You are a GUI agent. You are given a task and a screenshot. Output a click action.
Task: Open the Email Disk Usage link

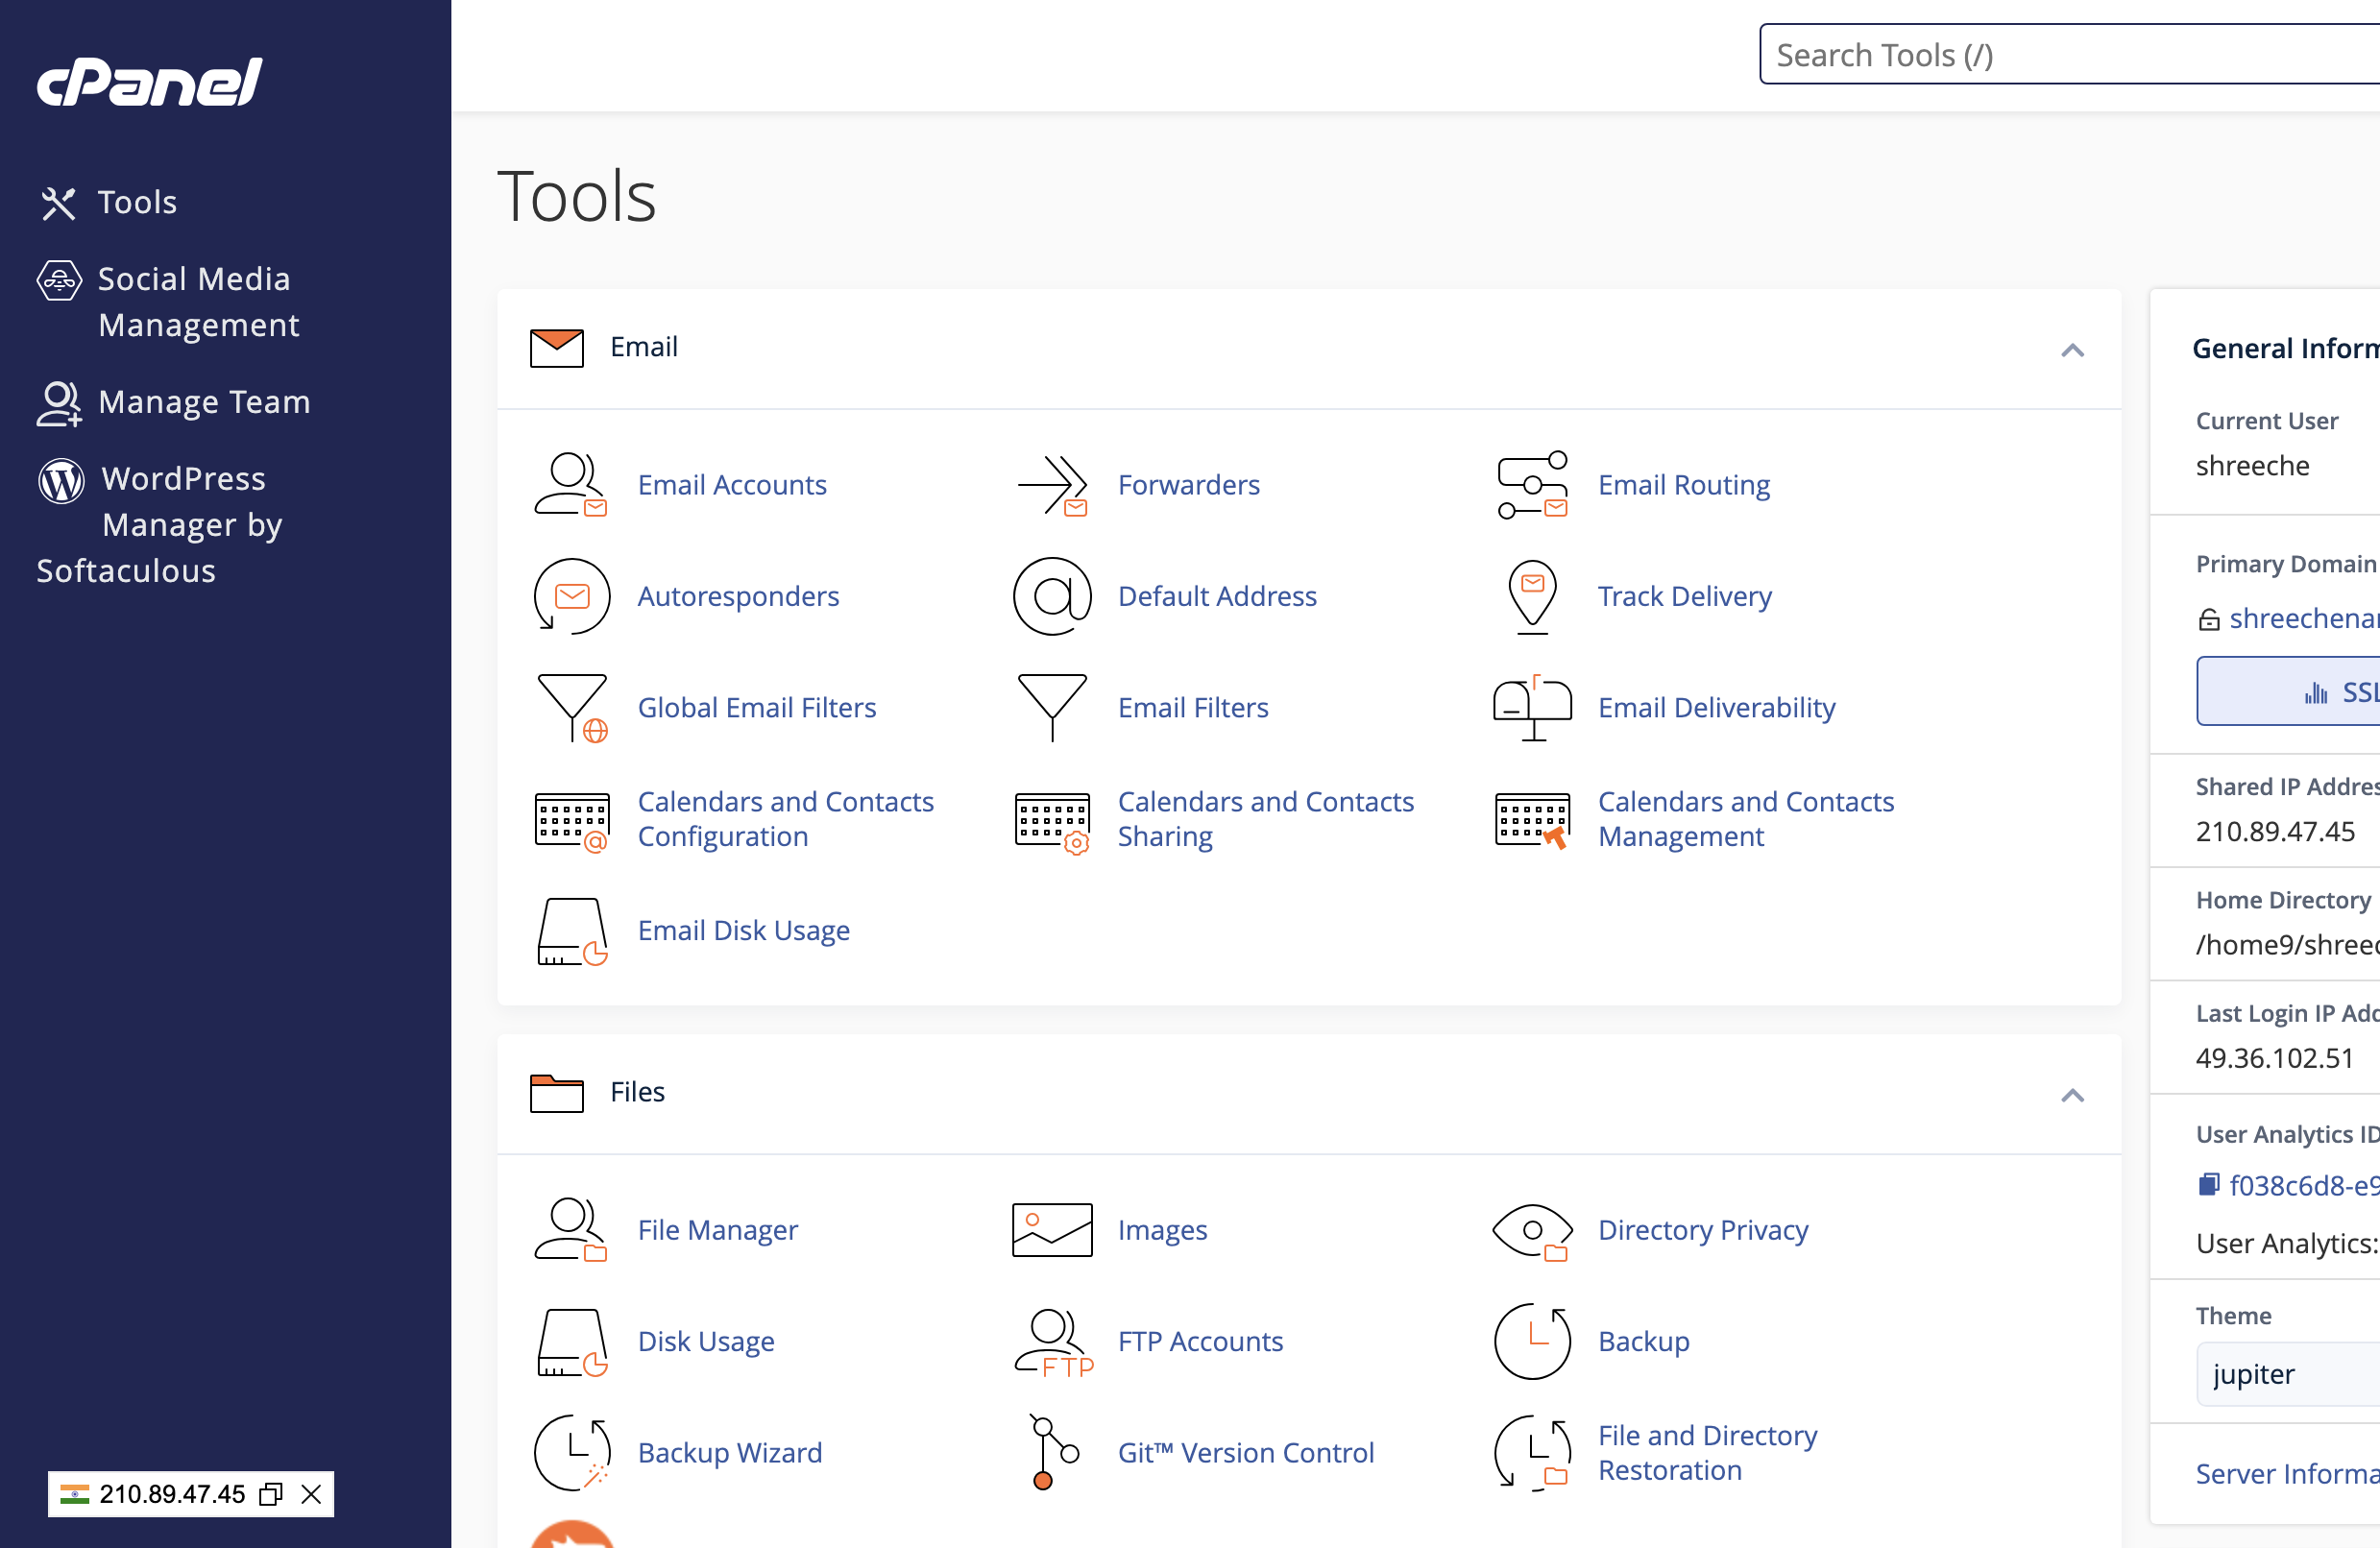[x=743, y=930]
